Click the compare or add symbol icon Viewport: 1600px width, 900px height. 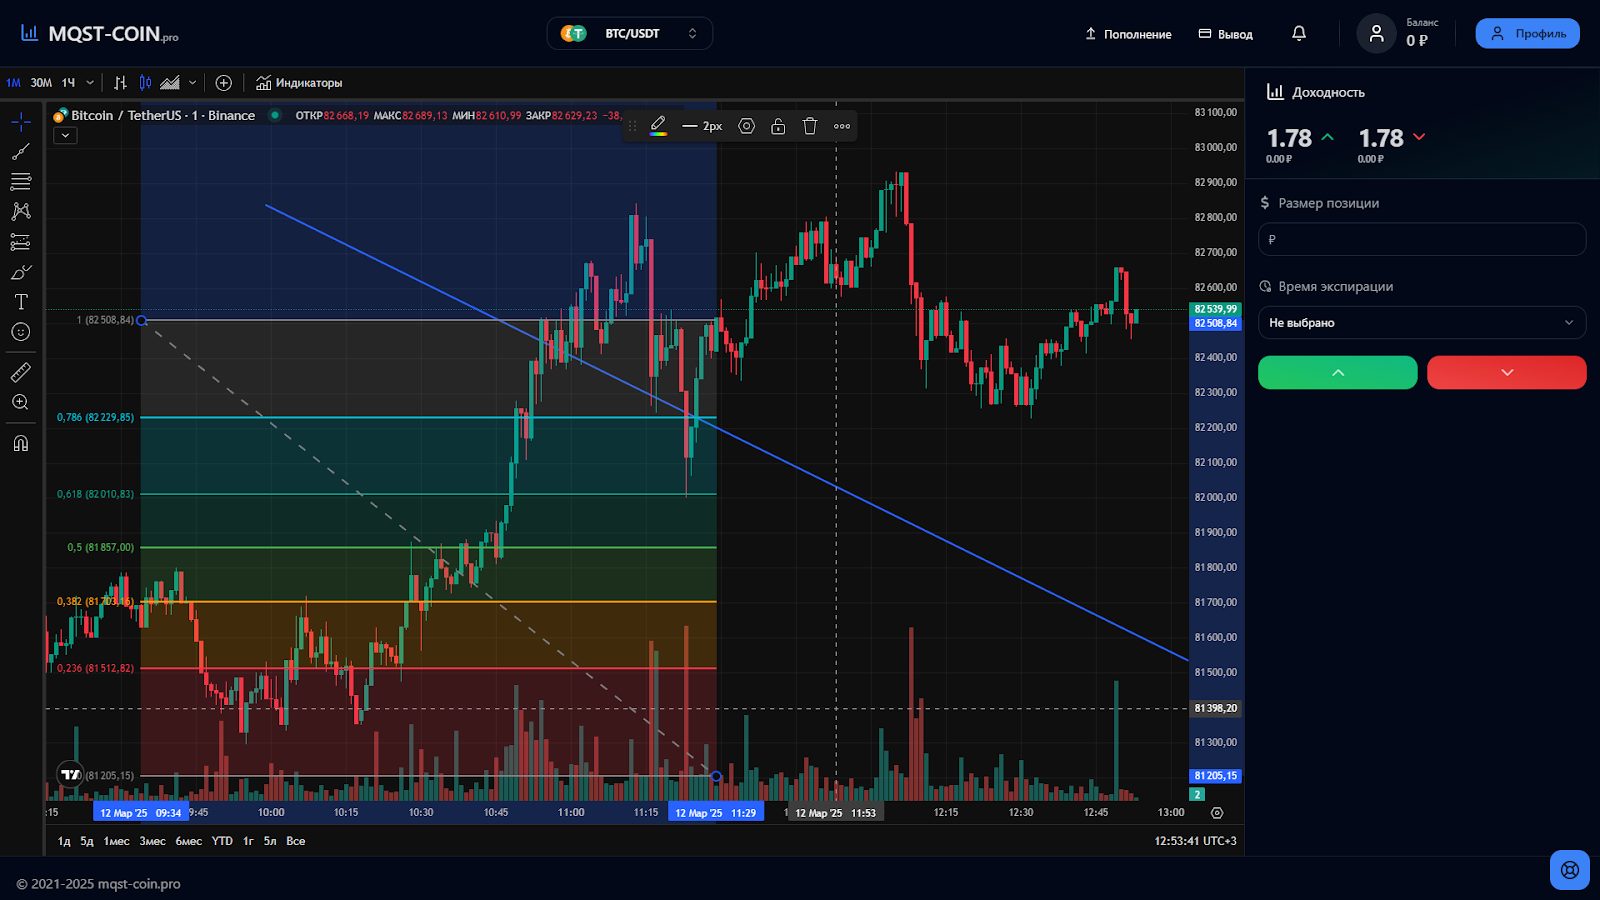coord(224,83)
